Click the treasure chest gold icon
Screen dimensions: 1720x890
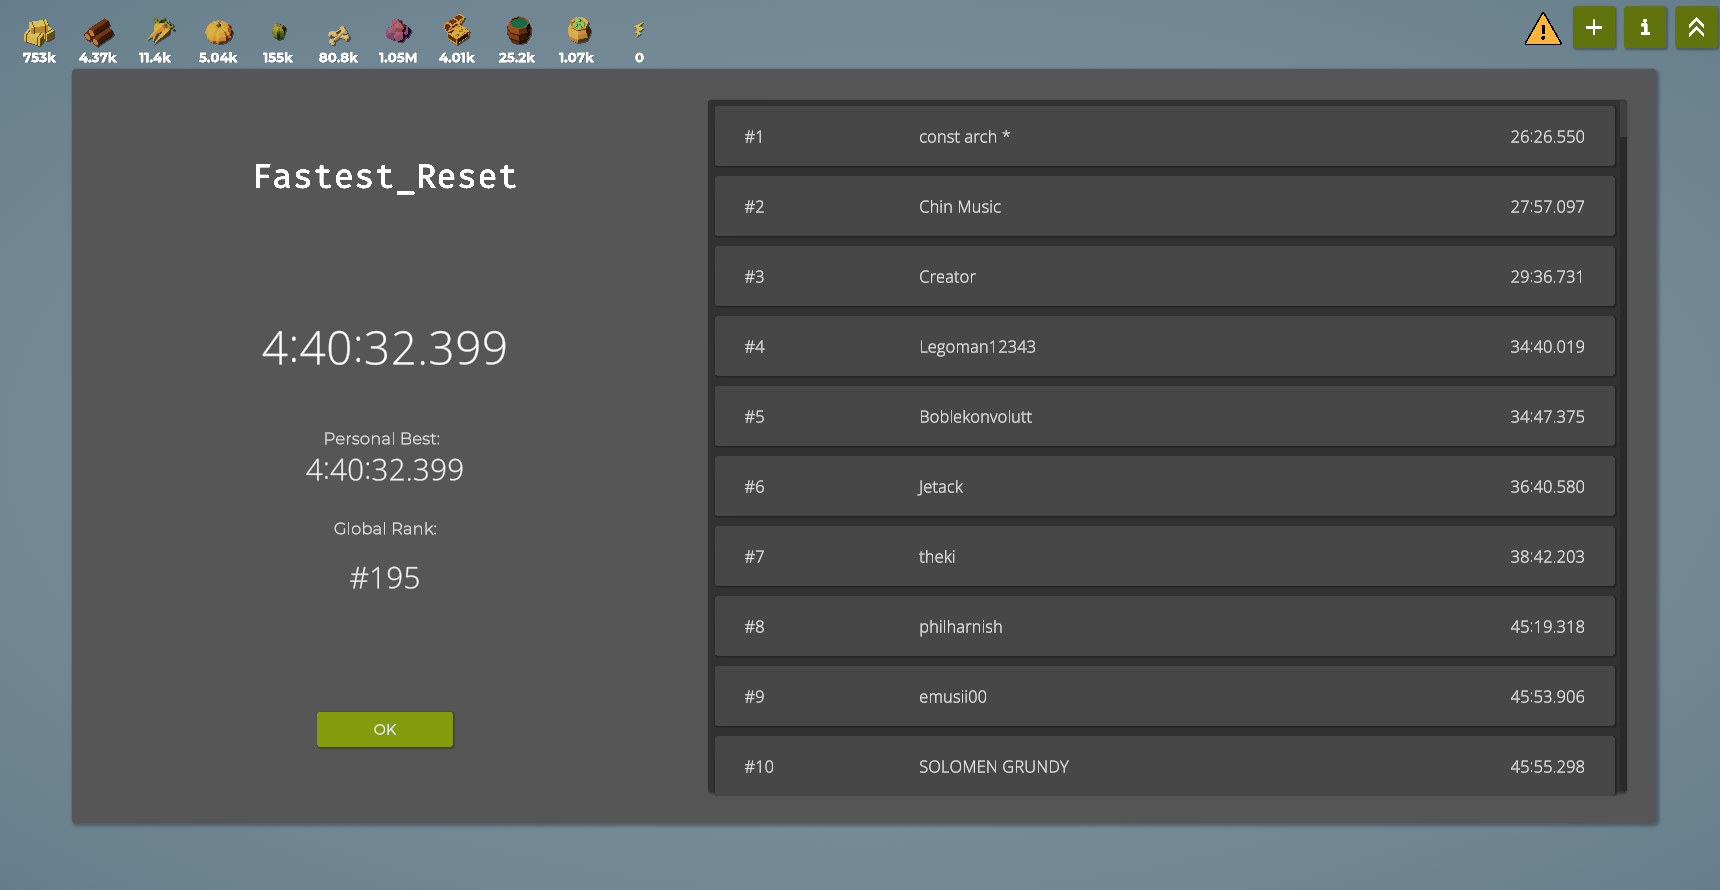coord(457,31)
